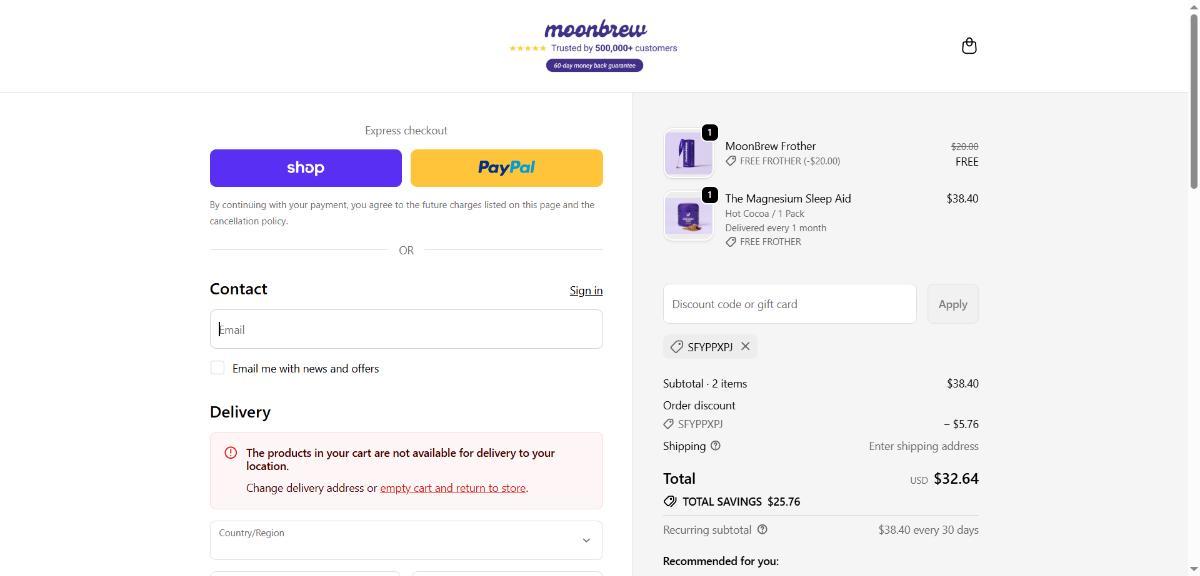
Task: Pay with Shop express checkout
Action: pos(305,168)
